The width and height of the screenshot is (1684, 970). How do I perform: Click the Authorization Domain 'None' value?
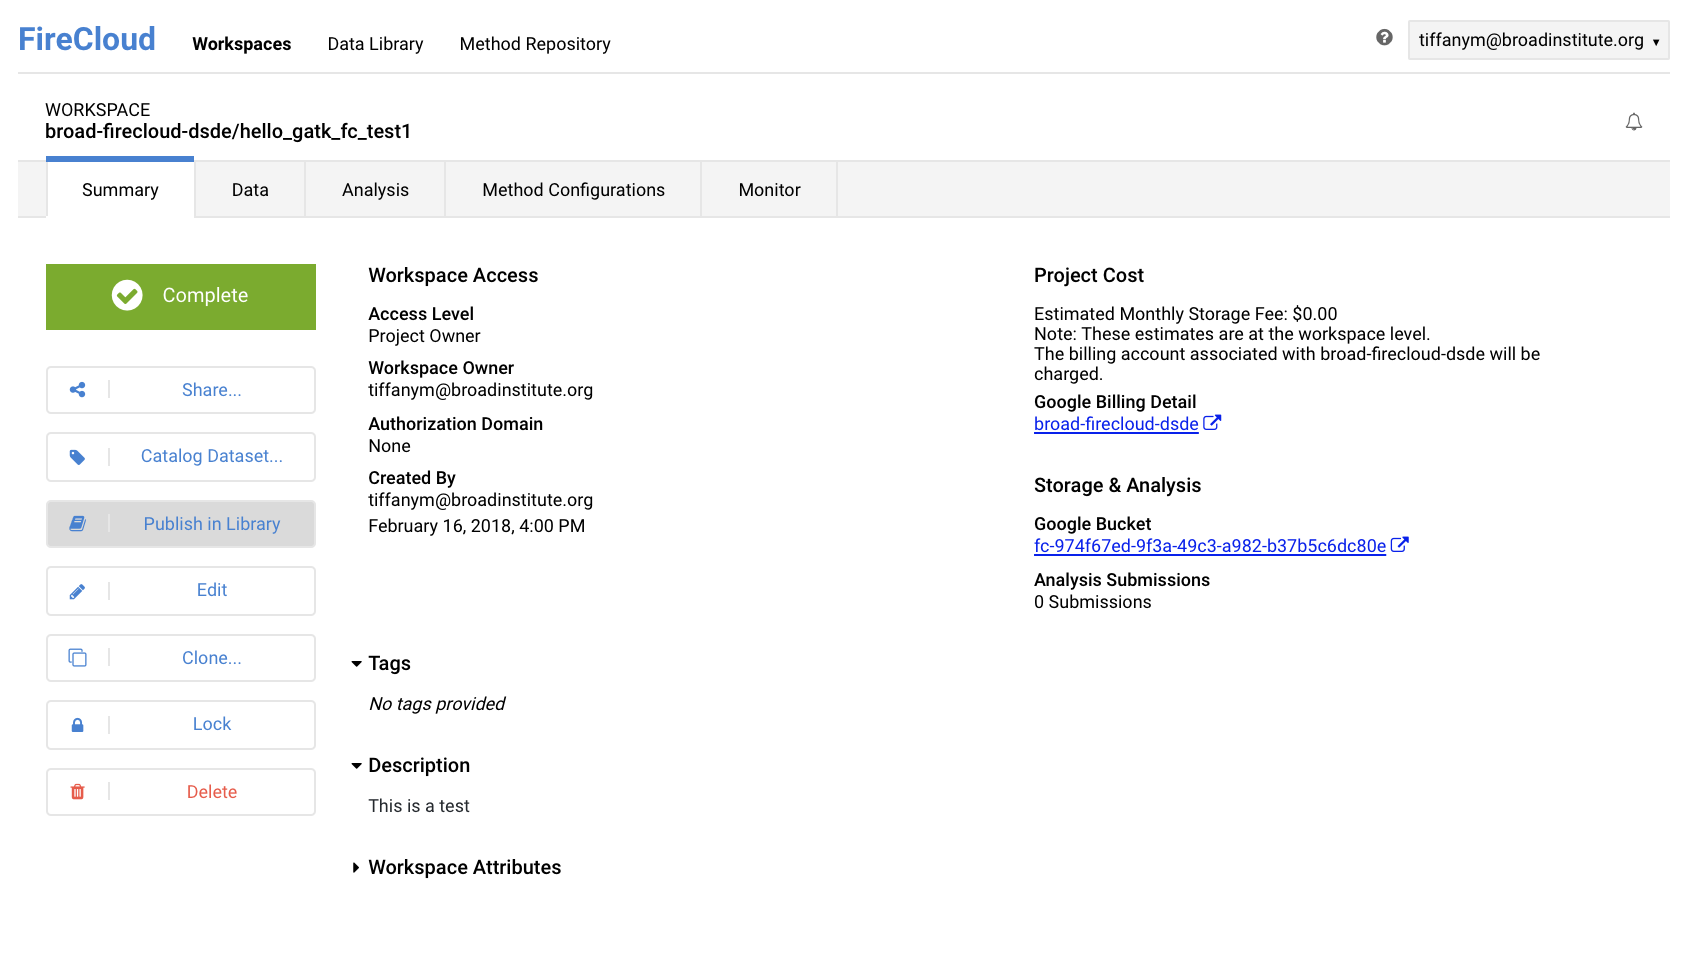[x=390, y=446]
